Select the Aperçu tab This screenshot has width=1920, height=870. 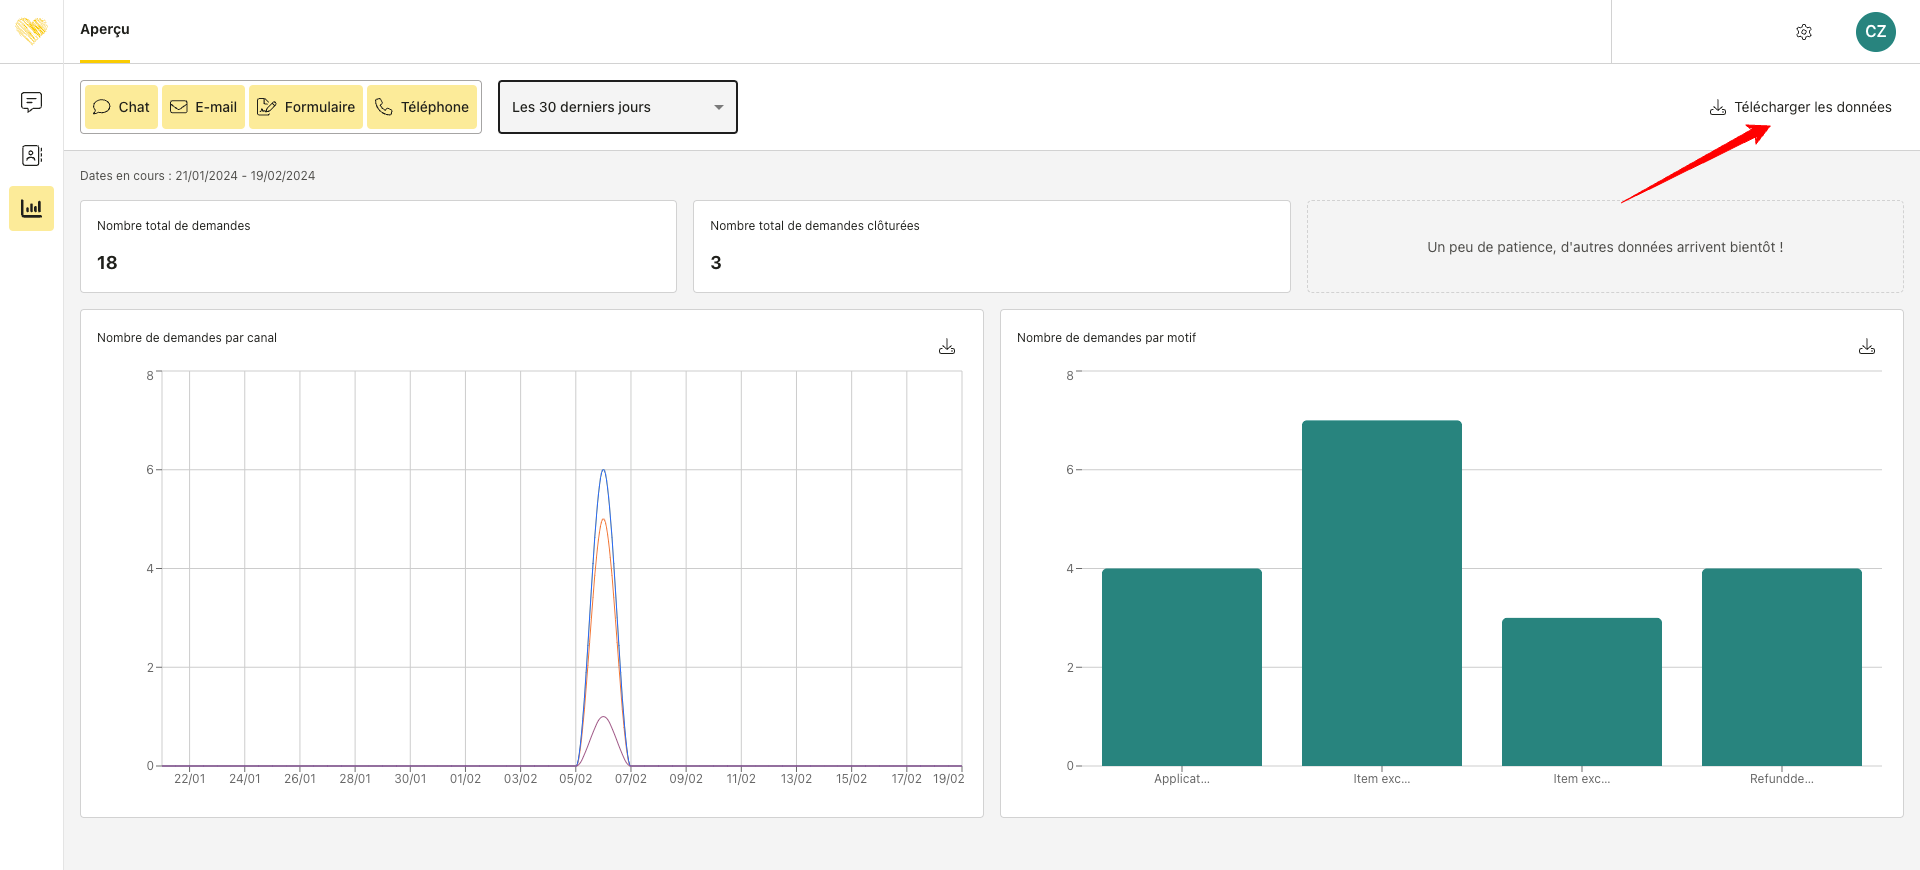[x=105, y=30]
